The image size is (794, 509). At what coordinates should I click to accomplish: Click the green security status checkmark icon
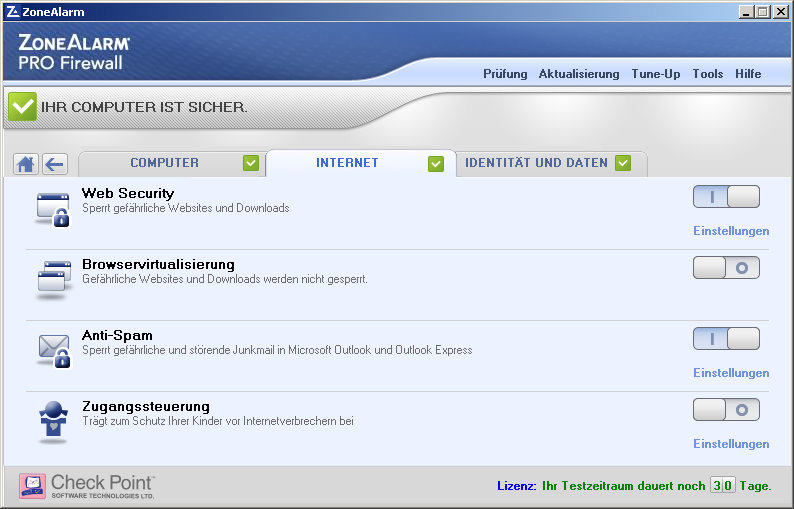[x=22, y=106]
